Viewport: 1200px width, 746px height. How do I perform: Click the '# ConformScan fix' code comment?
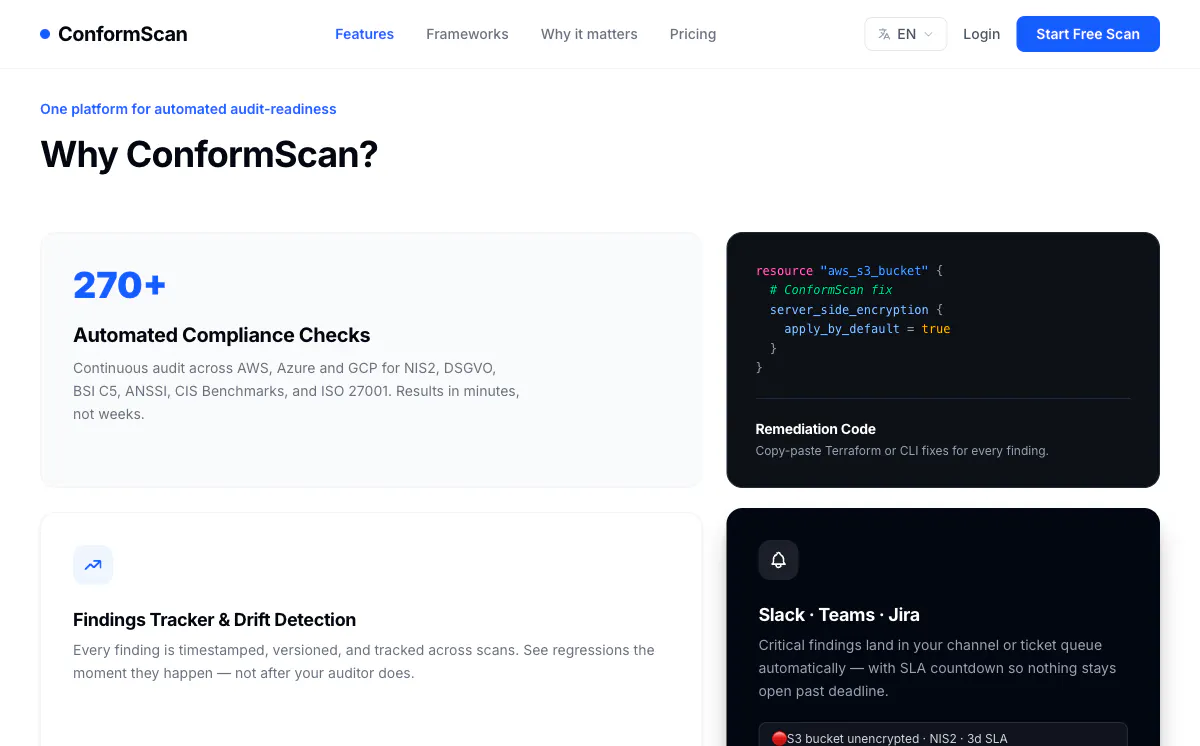coord(831,290)
